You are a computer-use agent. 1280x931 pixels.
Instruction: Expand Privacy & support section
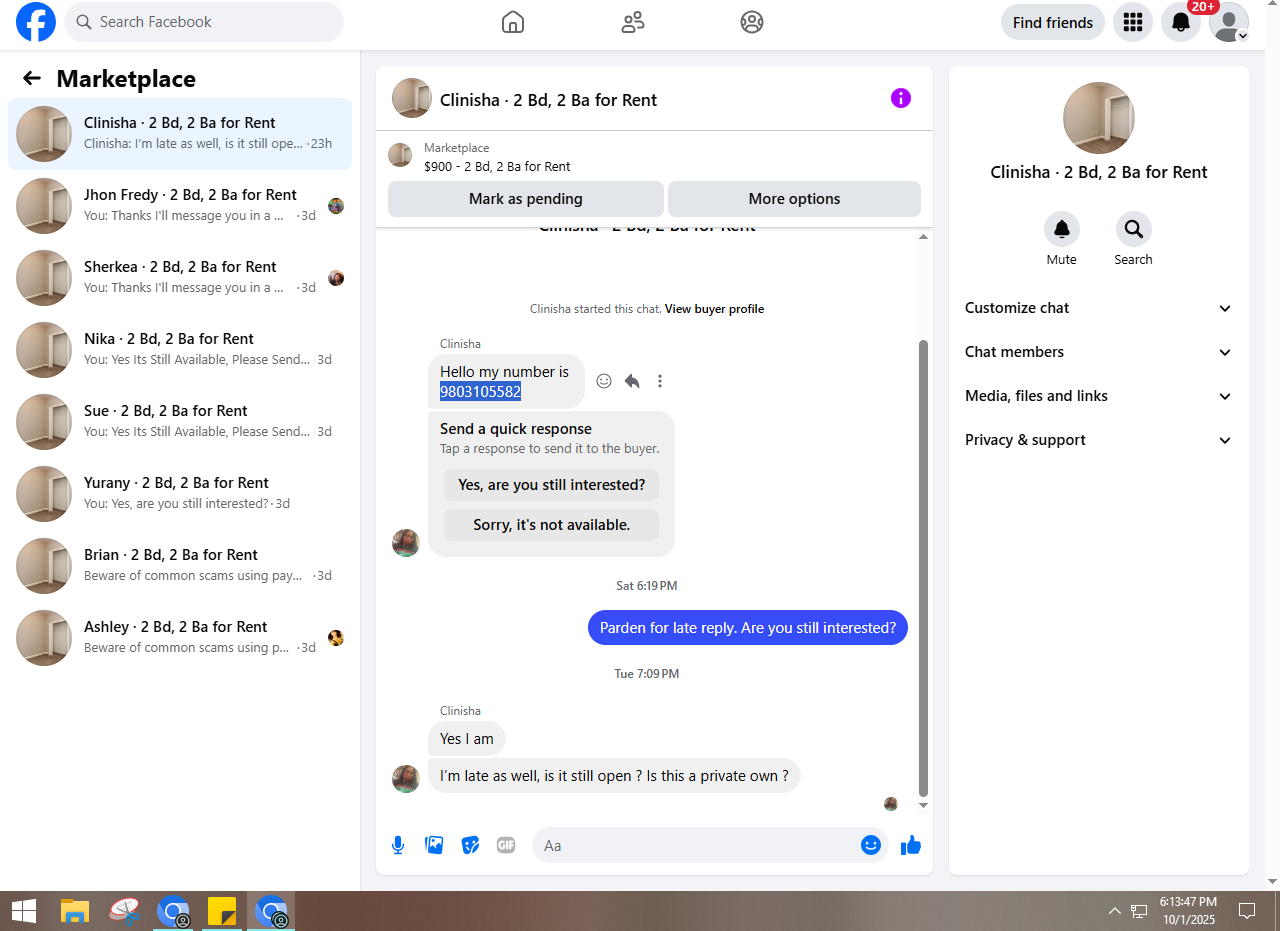[1099, 440]
